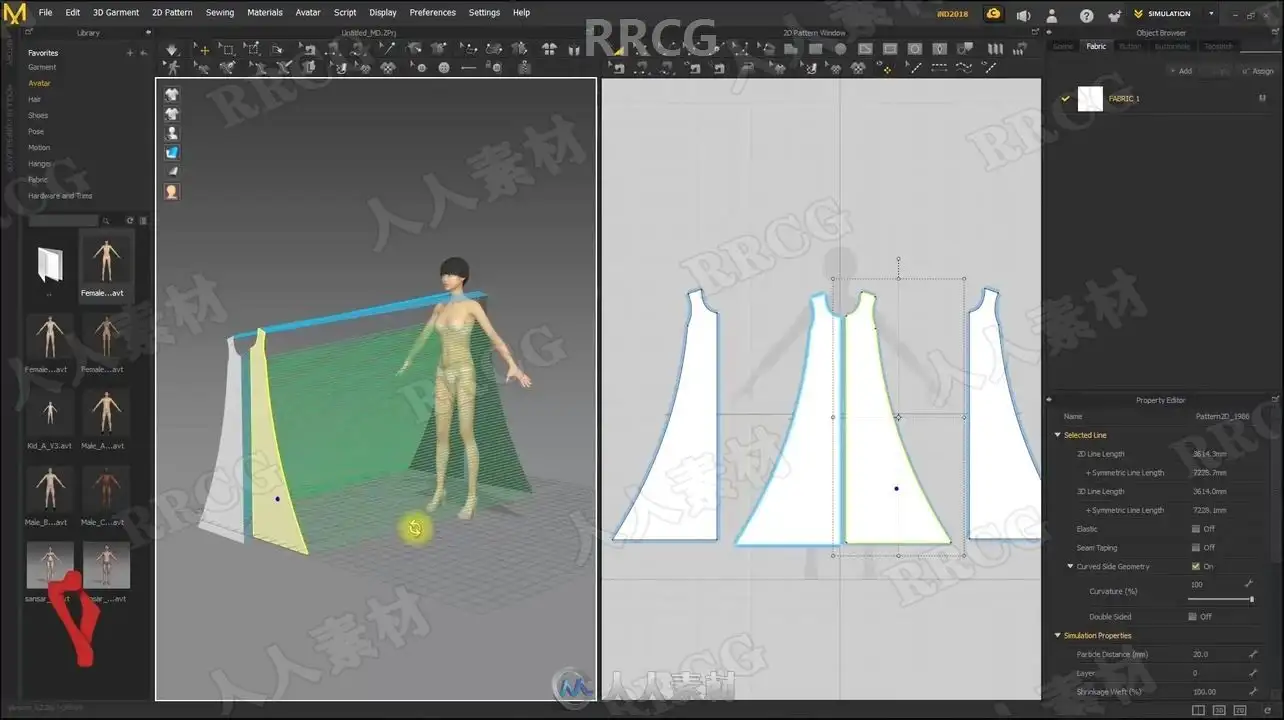Select the filled Ellipse pattern tool

(x=840, y=49)
